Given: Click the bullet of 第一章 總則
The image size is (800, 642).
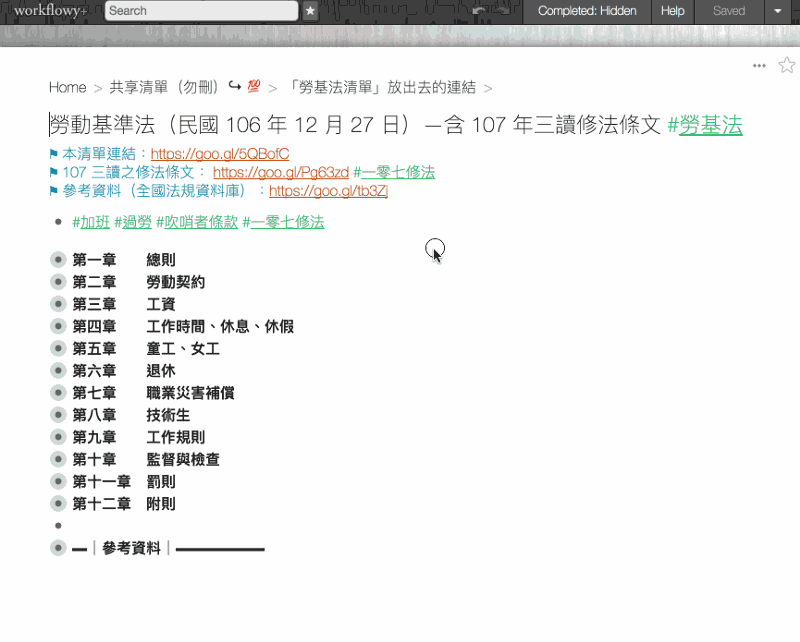Looking at the screenshot, I should point(58,260).
